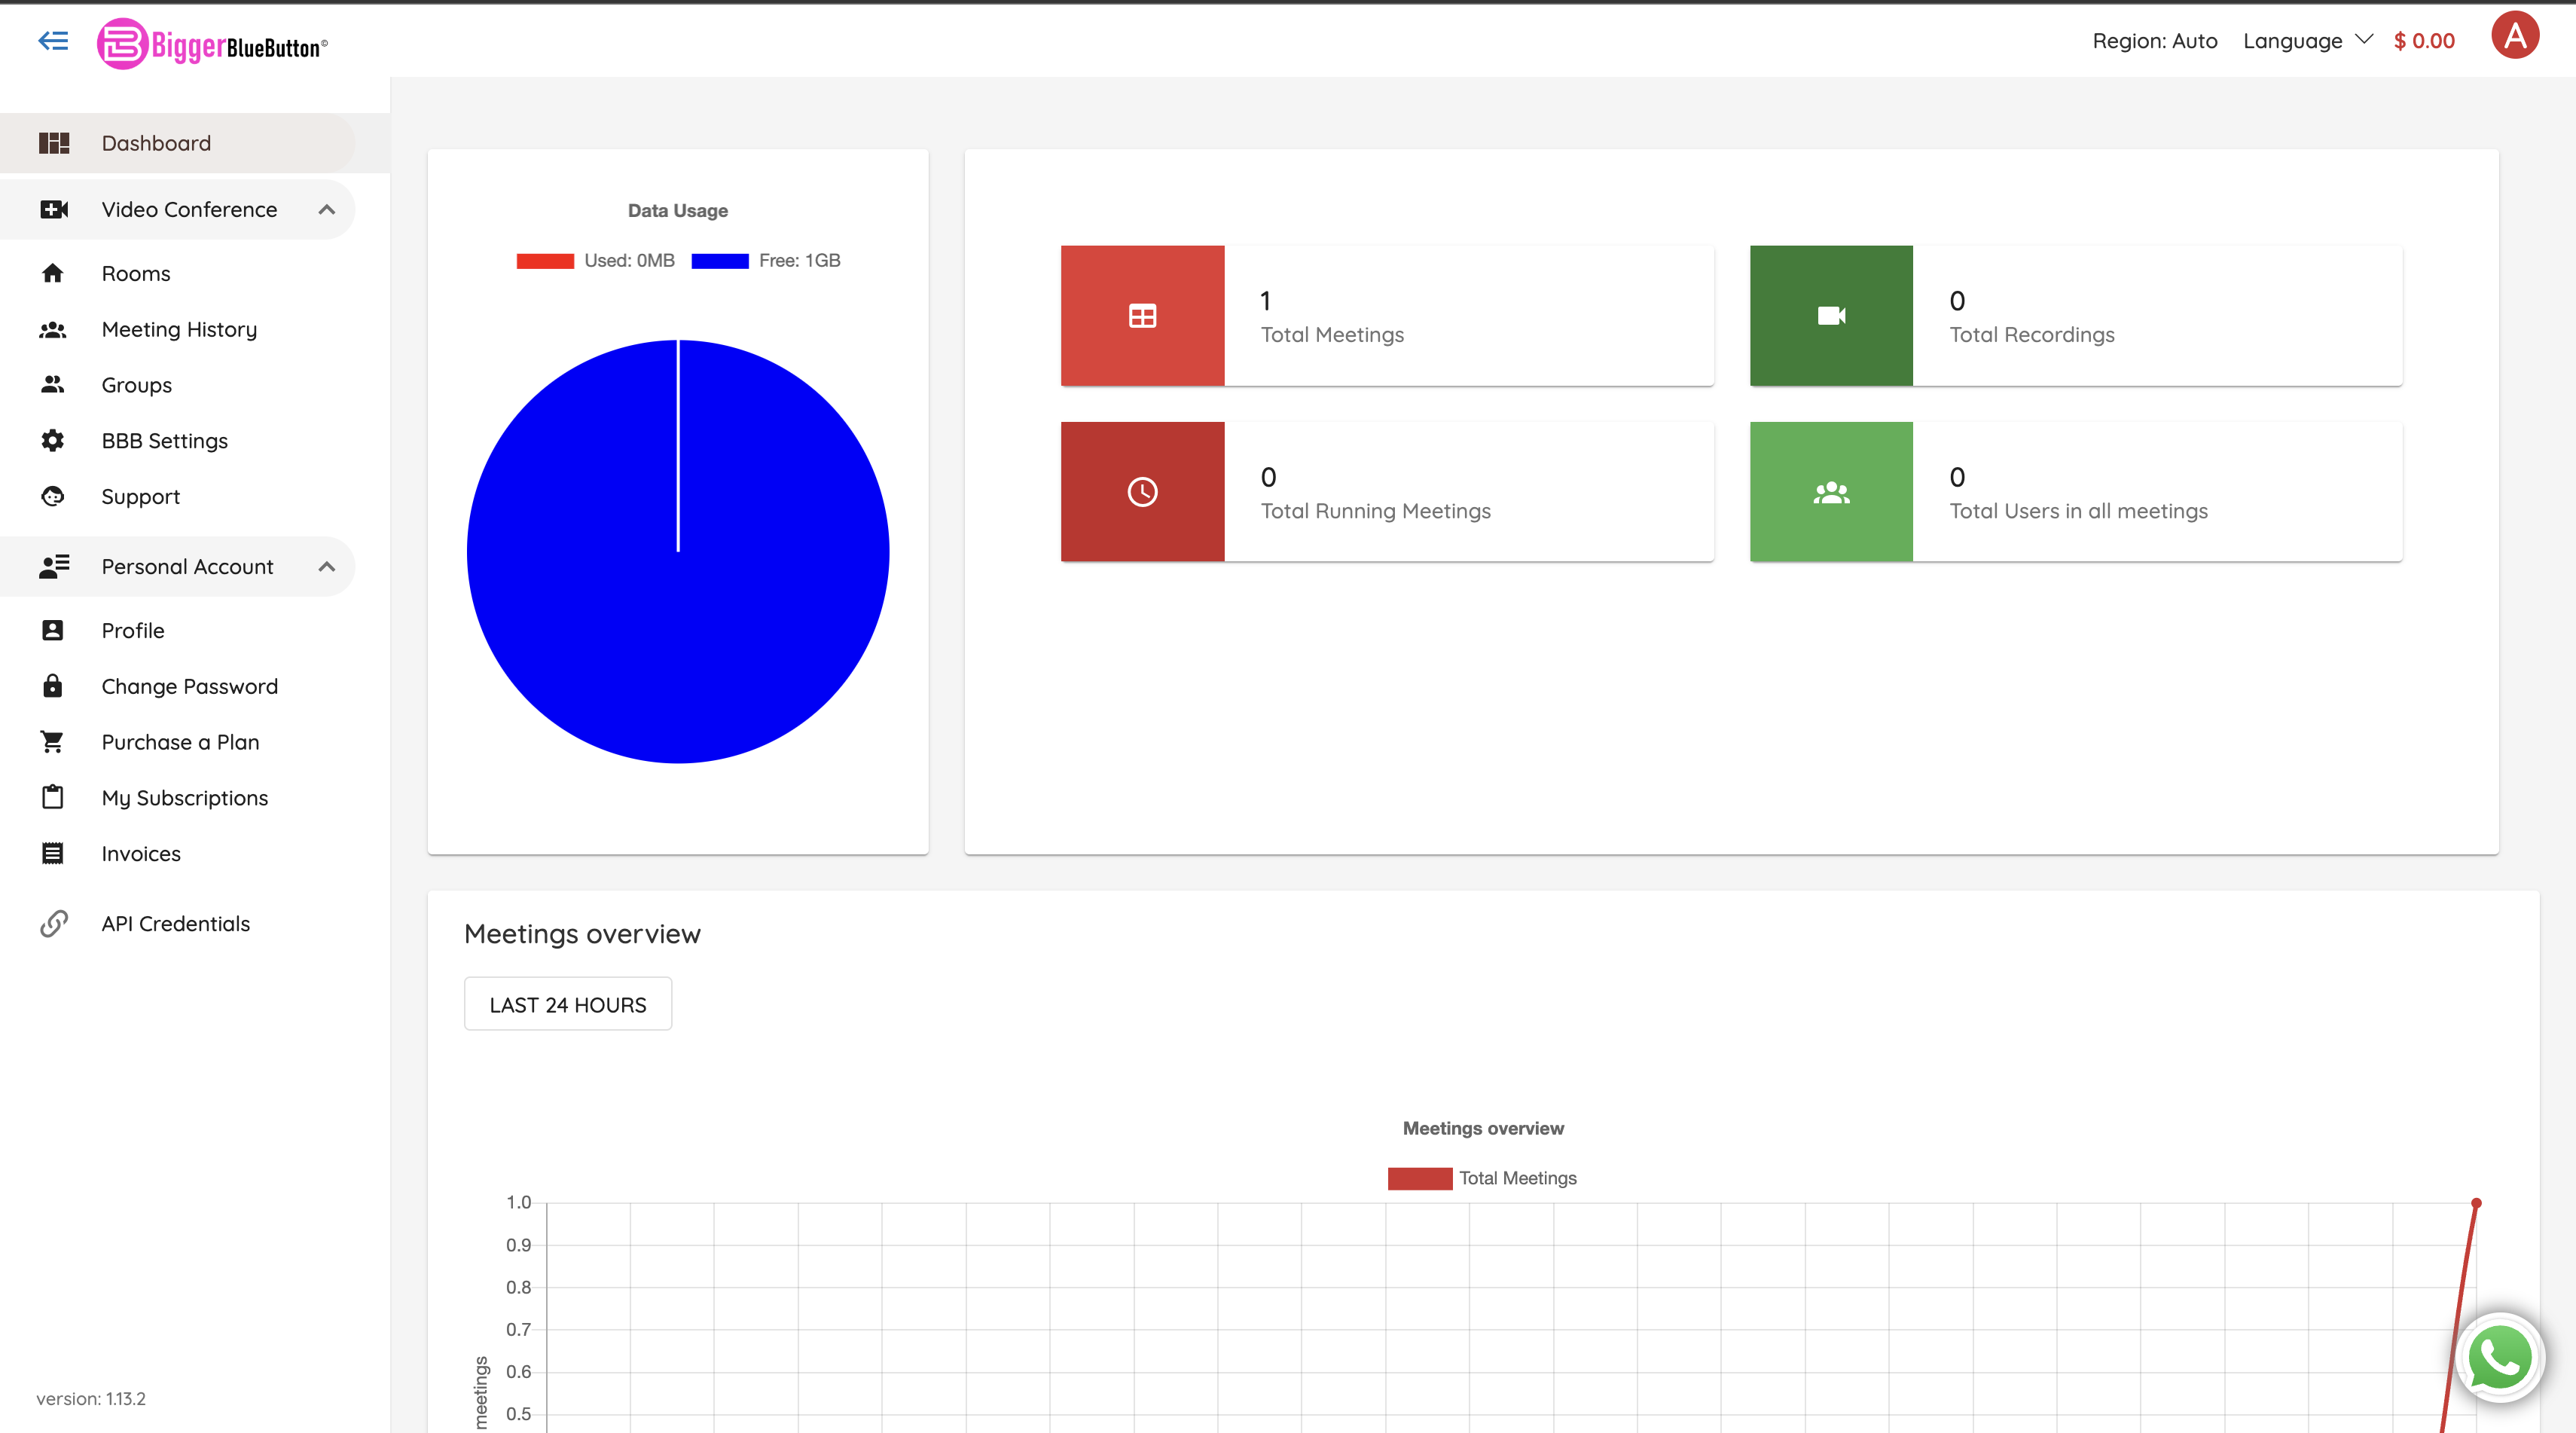Click the Total Recordings camera icon tile

[x=1830, y=316]
